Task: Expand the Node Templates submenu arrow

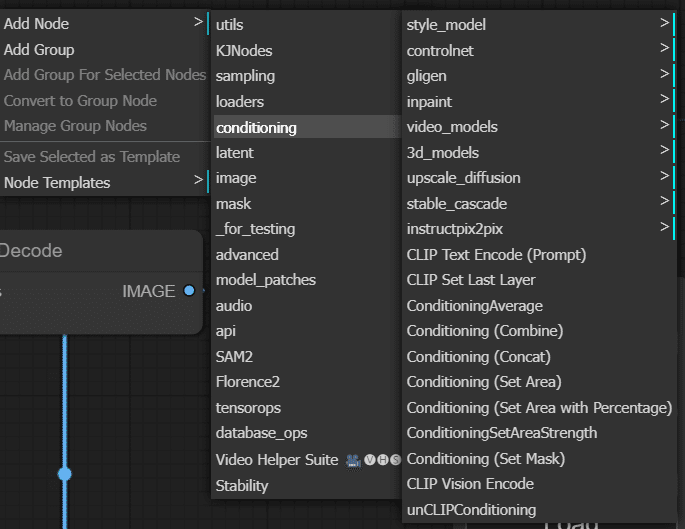Action: (198, 182)
